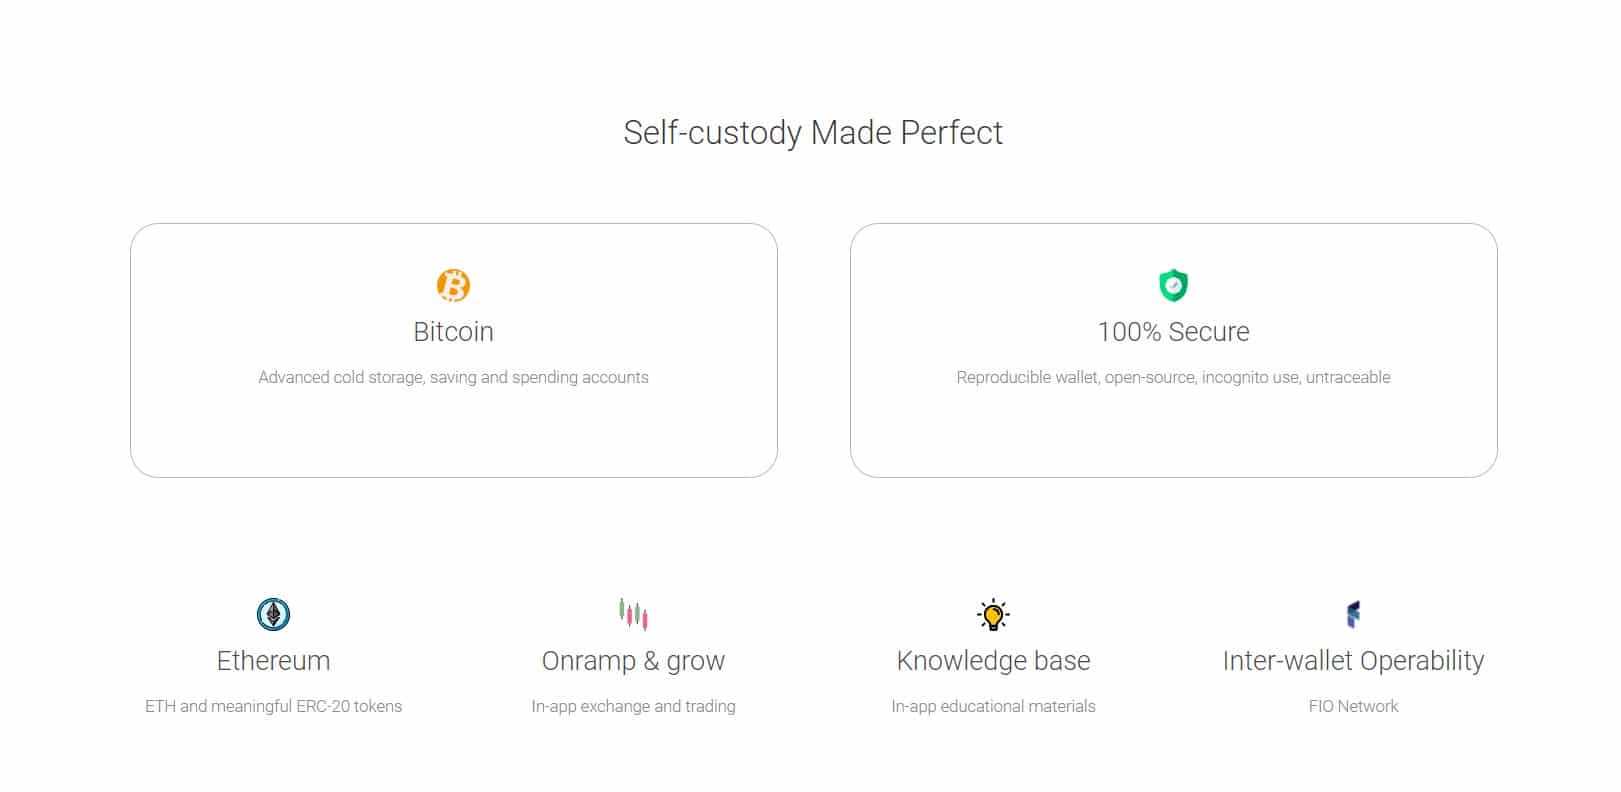
Task: Click the orange Bitcoin logo icon
Action: click(453, 285)
